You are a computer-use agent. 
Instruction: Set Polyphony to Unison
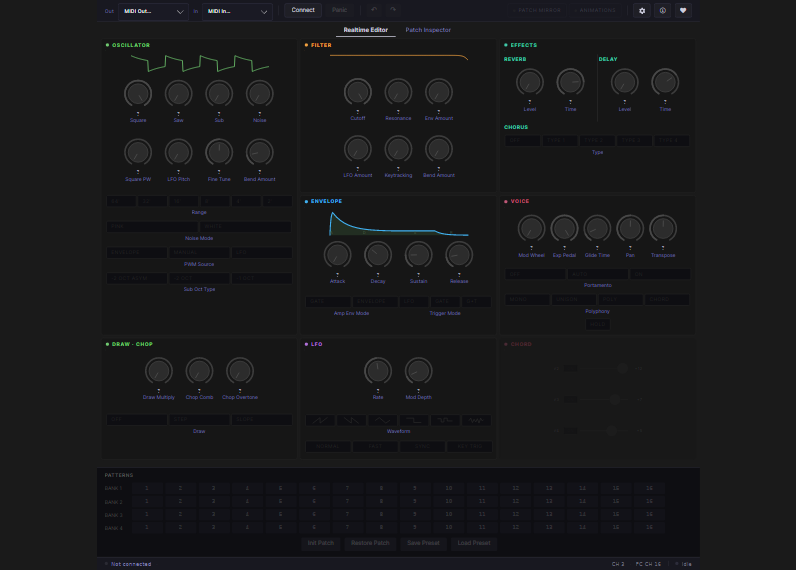[574, 299]
